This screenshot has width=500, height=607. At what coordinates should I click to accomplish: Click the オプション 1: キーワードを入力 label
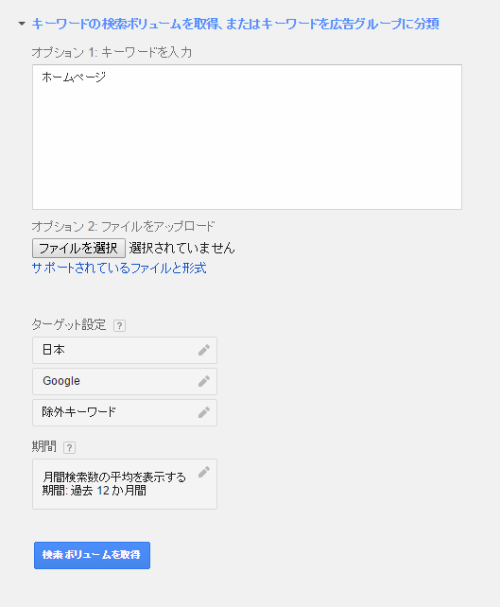coord(112,52)
